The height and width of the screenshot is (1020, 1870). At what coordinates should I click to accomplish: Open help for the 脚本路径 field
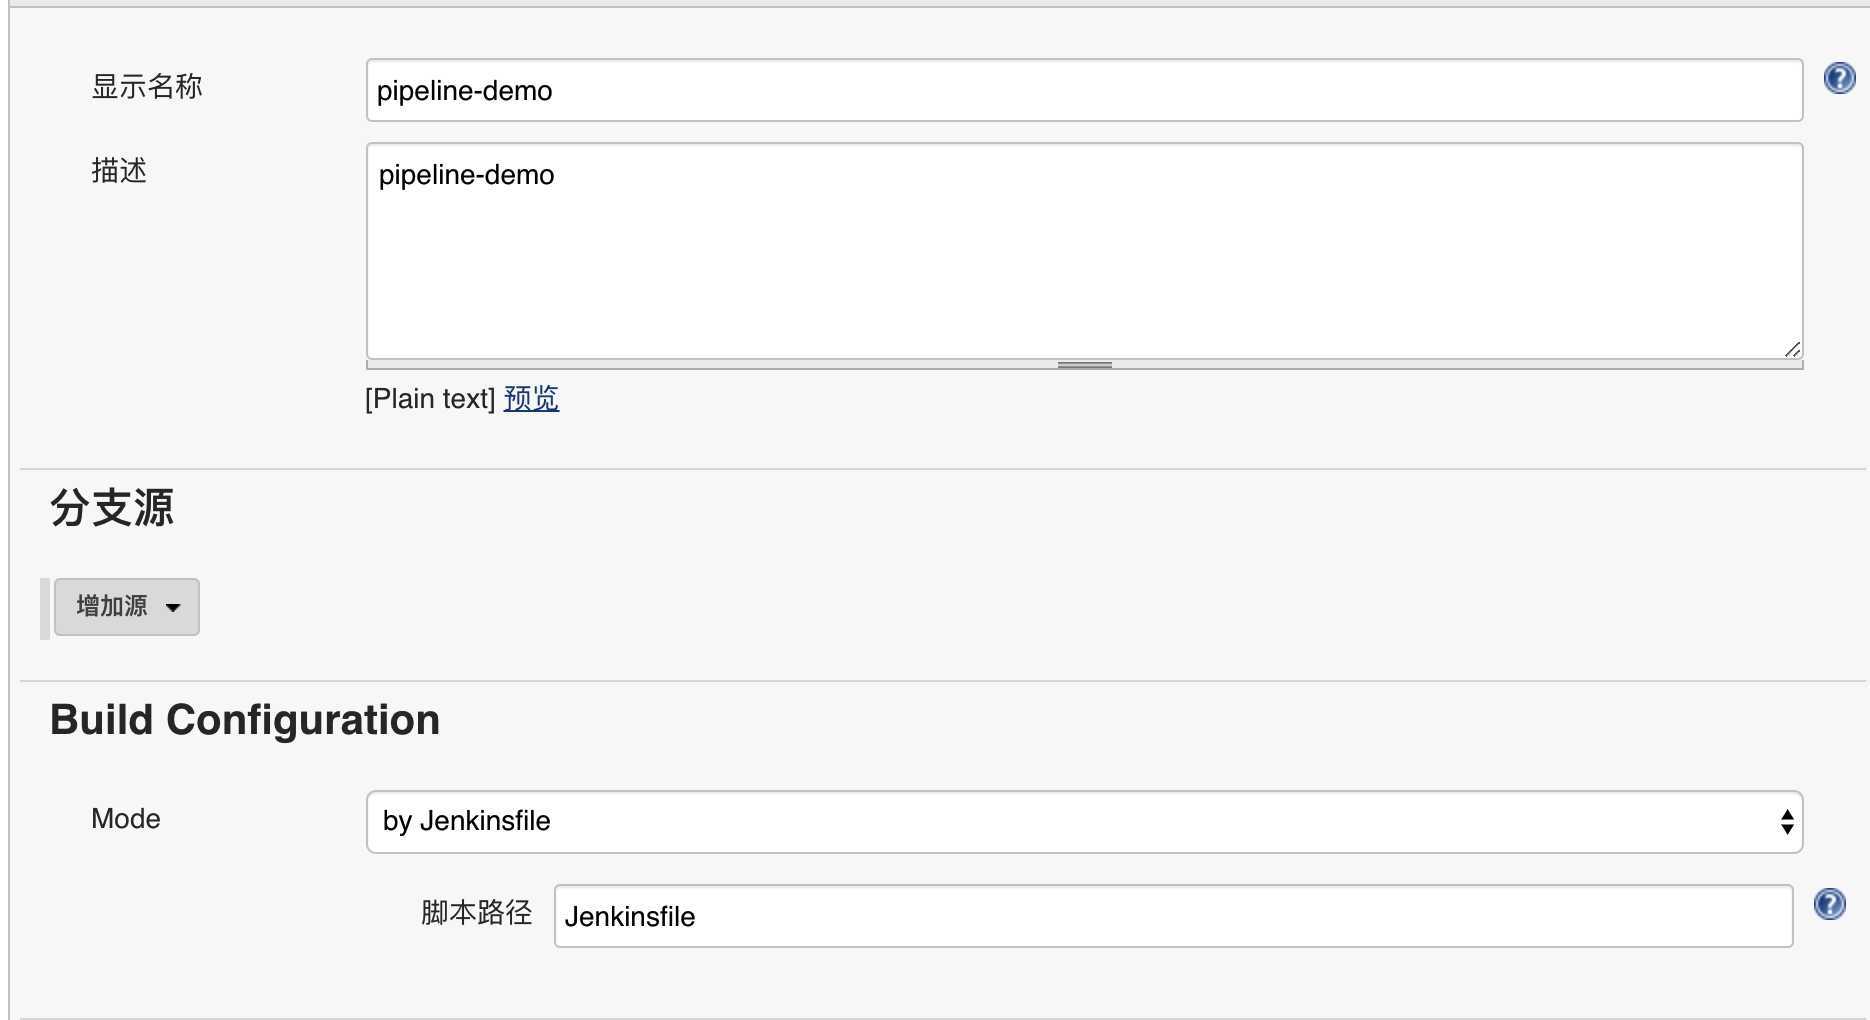(1829, 904)
